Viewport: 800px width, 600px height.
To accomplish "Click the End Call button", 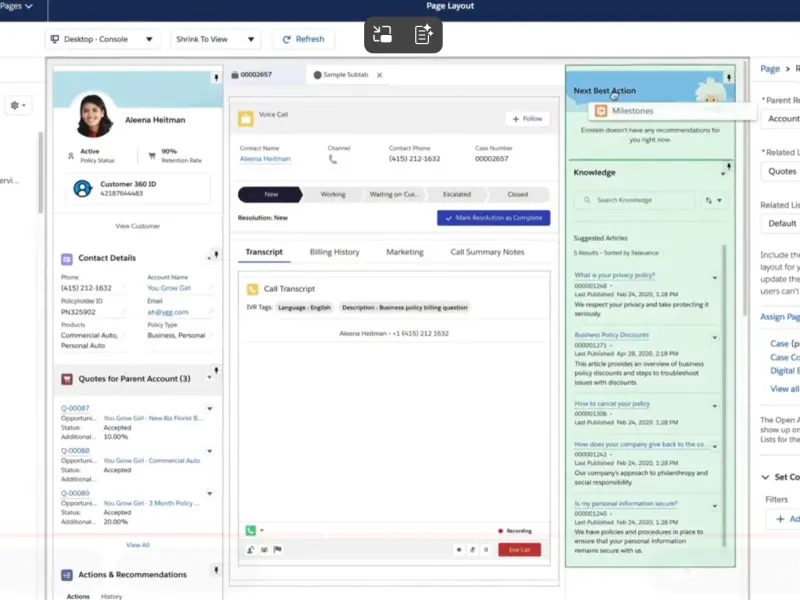I will (519, 549).
